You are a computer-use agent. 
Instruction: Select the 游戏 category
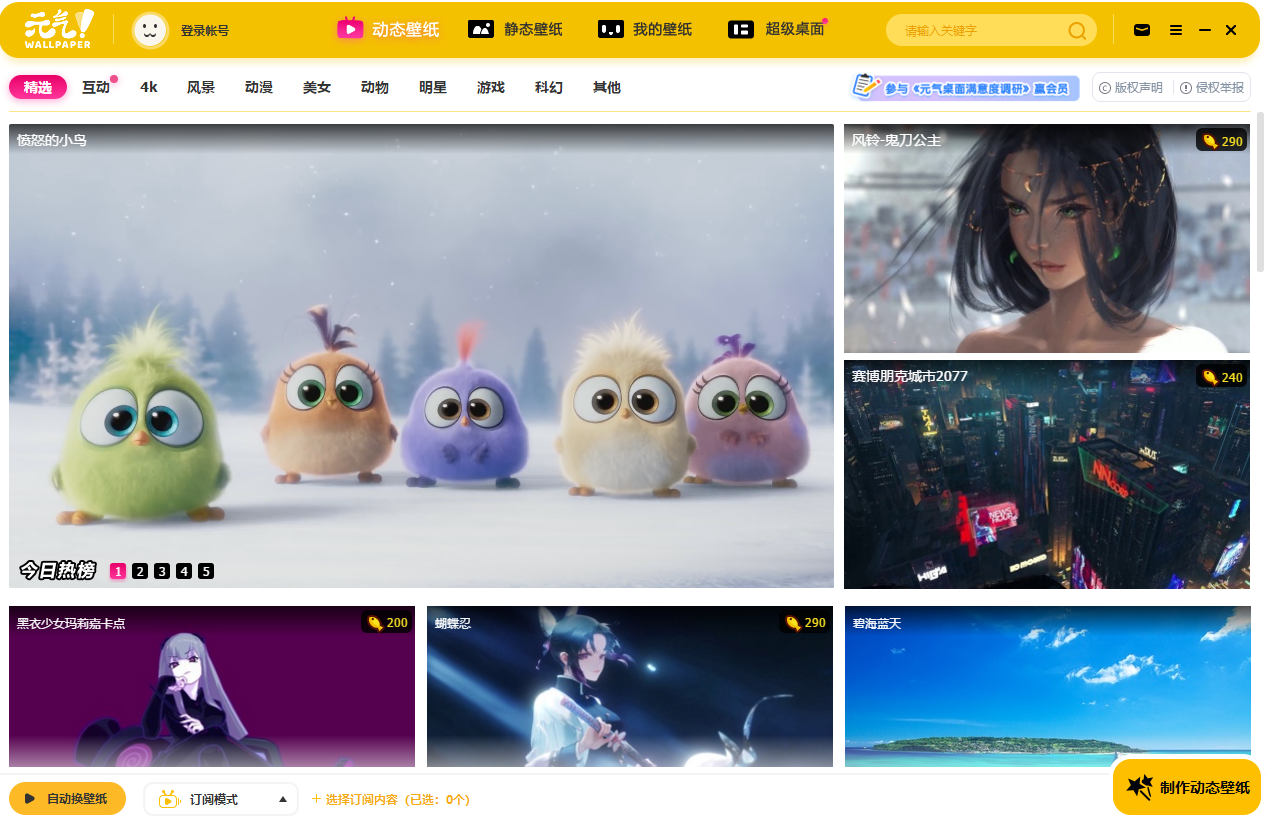491,87
